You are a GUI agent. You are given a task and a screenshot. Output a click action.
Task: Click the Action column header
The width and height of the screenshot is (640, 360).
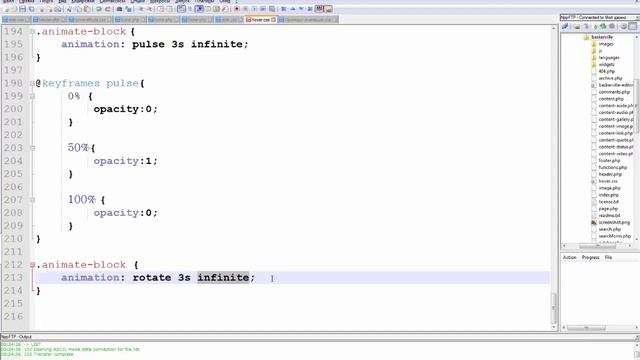coord(570,258)
